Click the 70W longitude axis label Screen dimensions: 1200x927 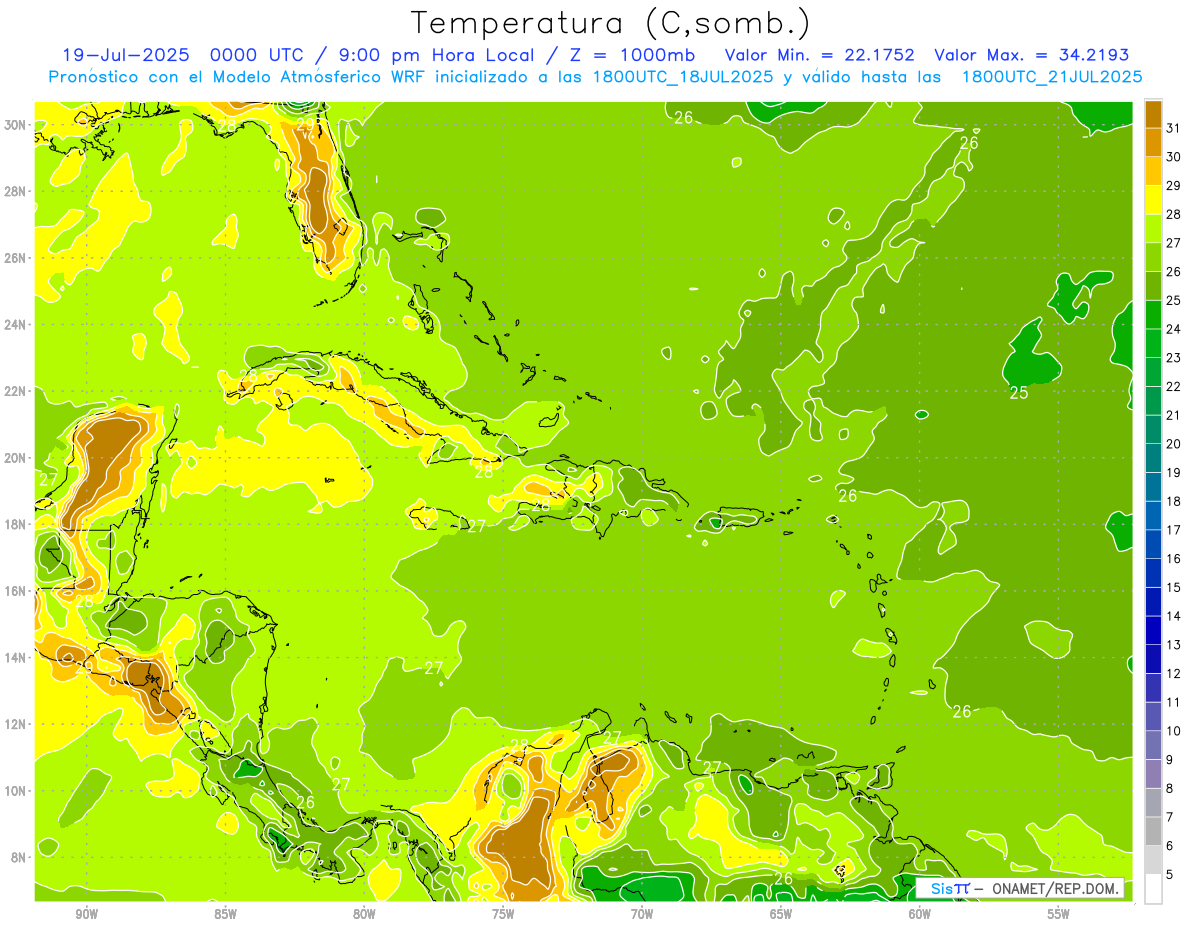point(642,915)
